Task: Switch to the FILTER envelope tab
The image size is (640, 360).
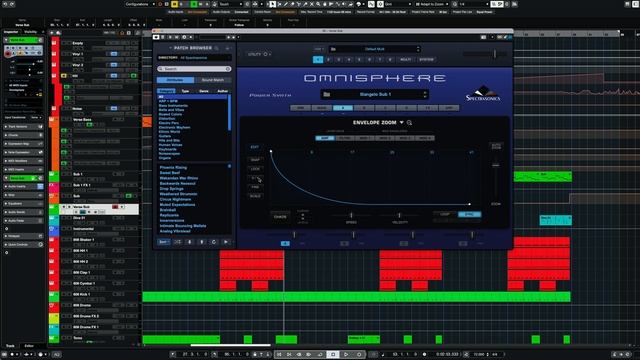Action: click(x=345, y=138)
